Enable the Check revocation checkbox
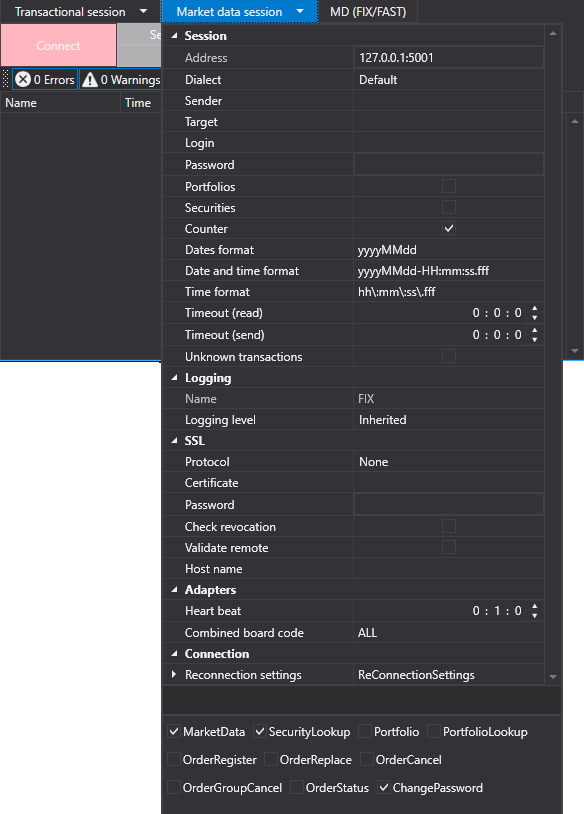The image size is (584, 814). tap(449, 526)
